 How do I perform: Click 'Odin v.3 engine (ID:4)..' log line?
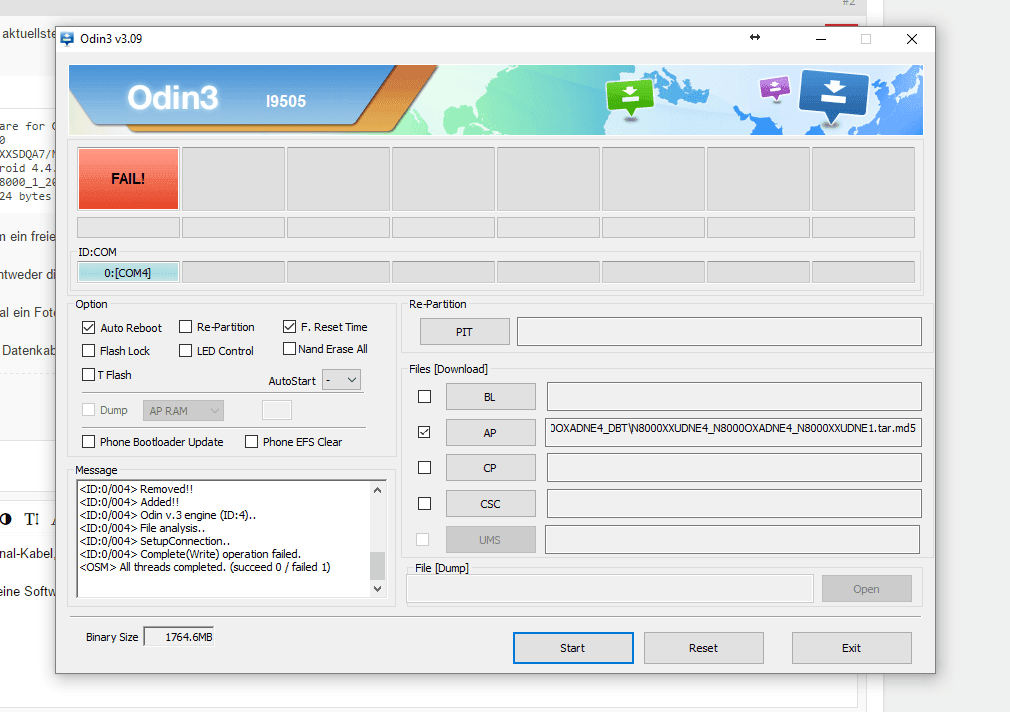[167, 515]
